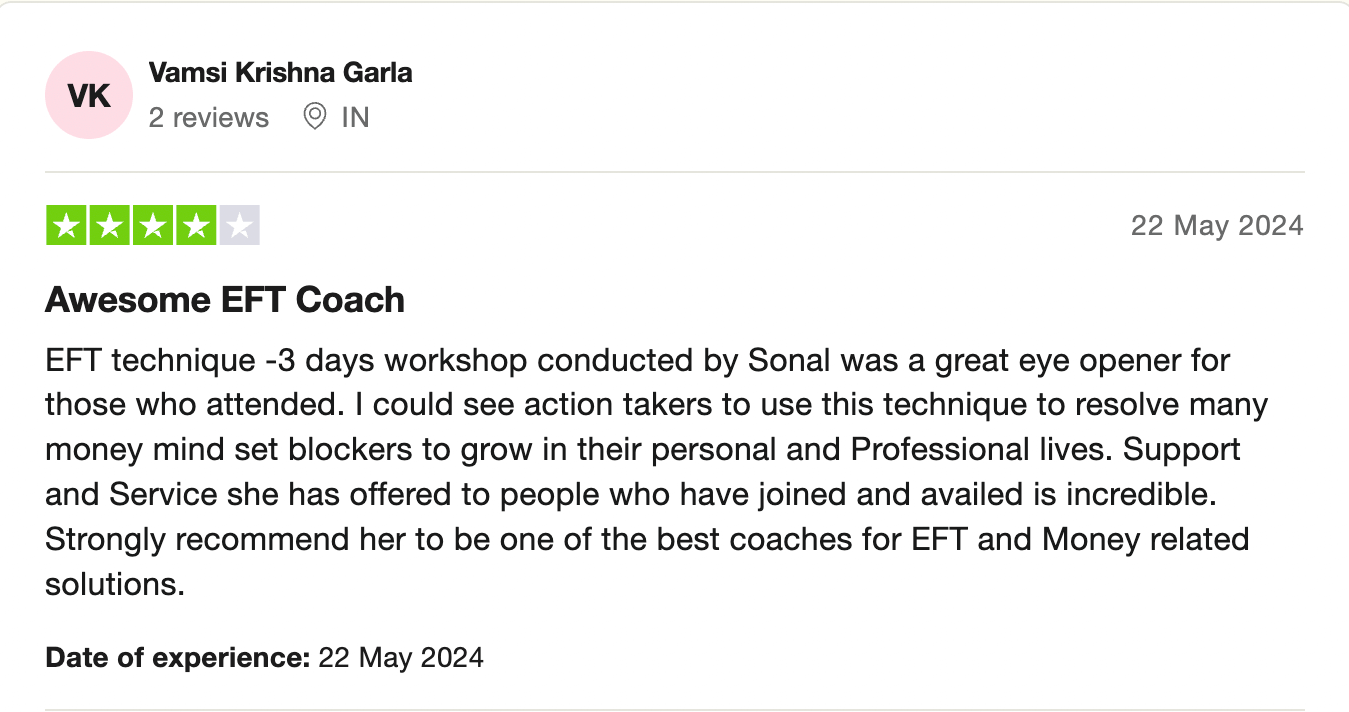Click the word 'solutions.' ending the review
This screenshot has height=712, width=1349.
coord(115,585)
